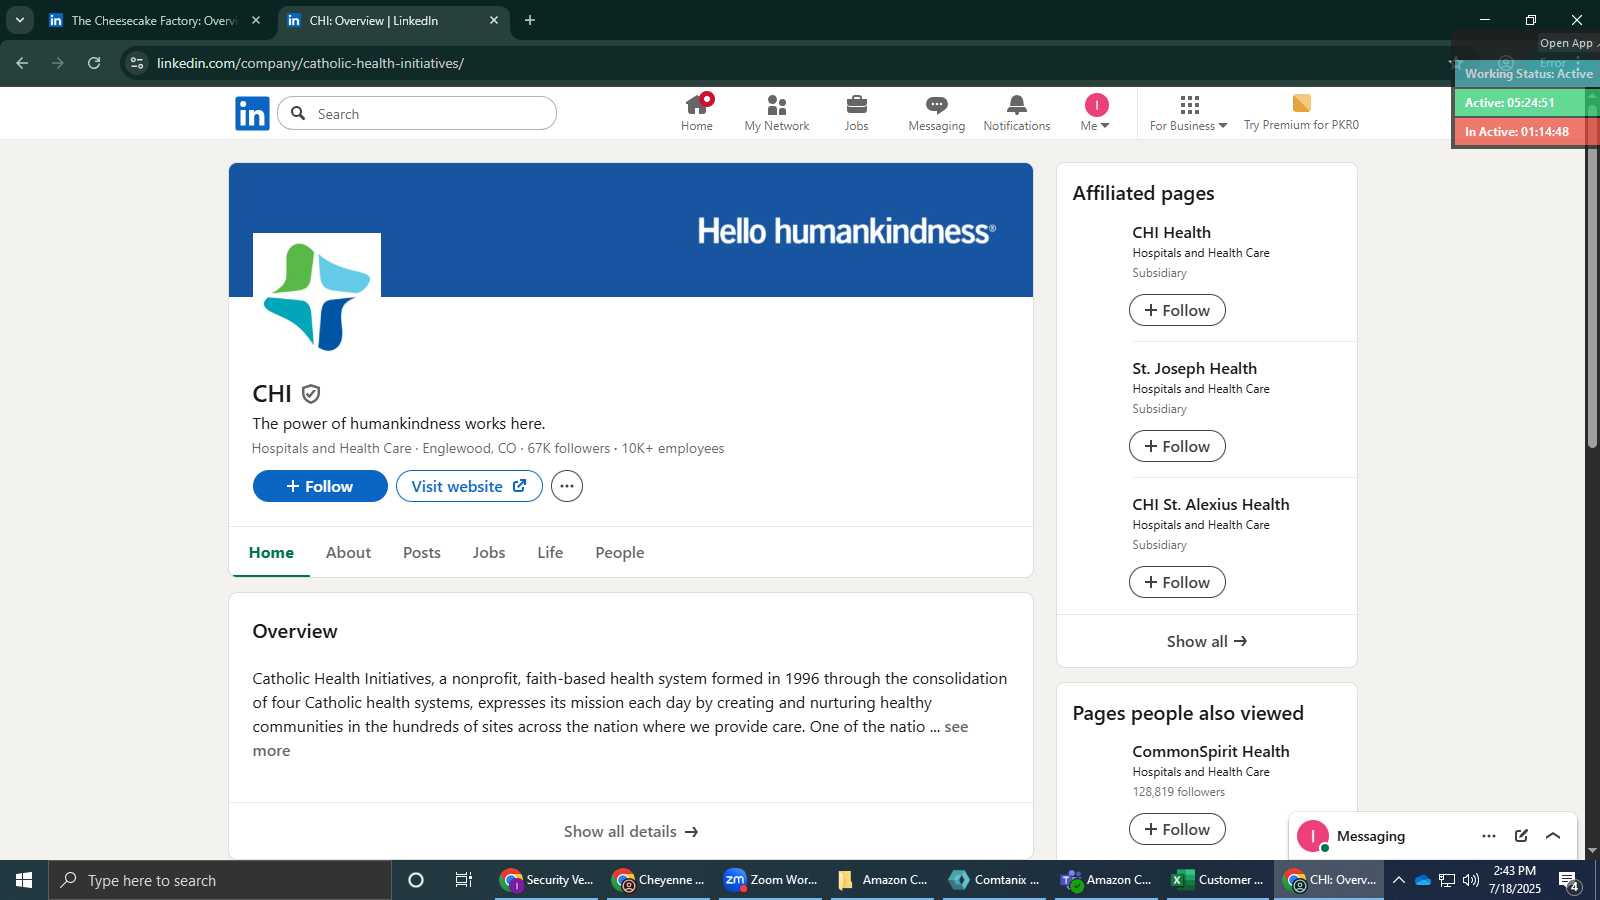The image size is (1600, 900).
Task: View site information icon in address bar
Action: point(137,63)
